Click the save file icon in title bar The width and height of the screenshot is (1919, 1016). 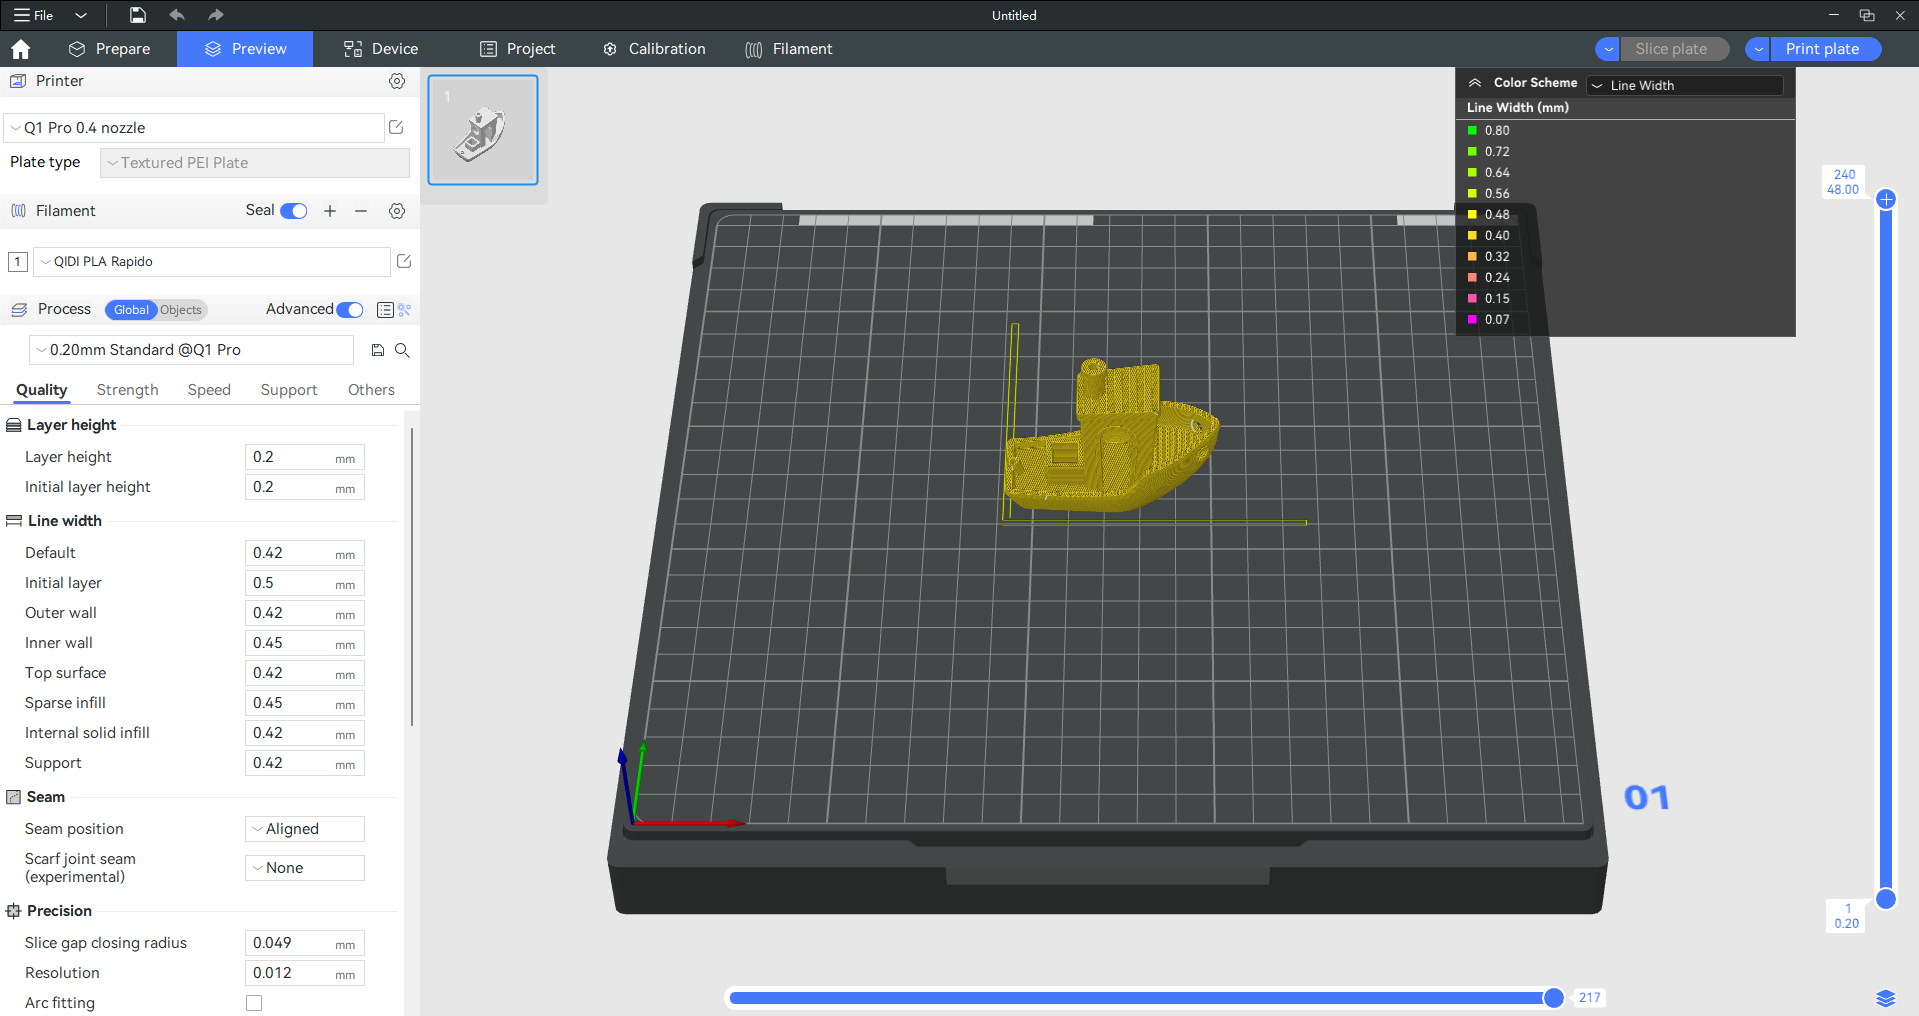tap(138, 15)
